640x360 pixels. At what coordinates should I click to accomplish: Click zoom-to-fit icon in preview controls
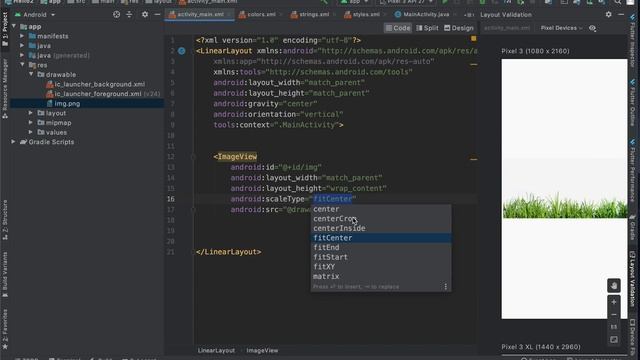[x=614, y=340]
